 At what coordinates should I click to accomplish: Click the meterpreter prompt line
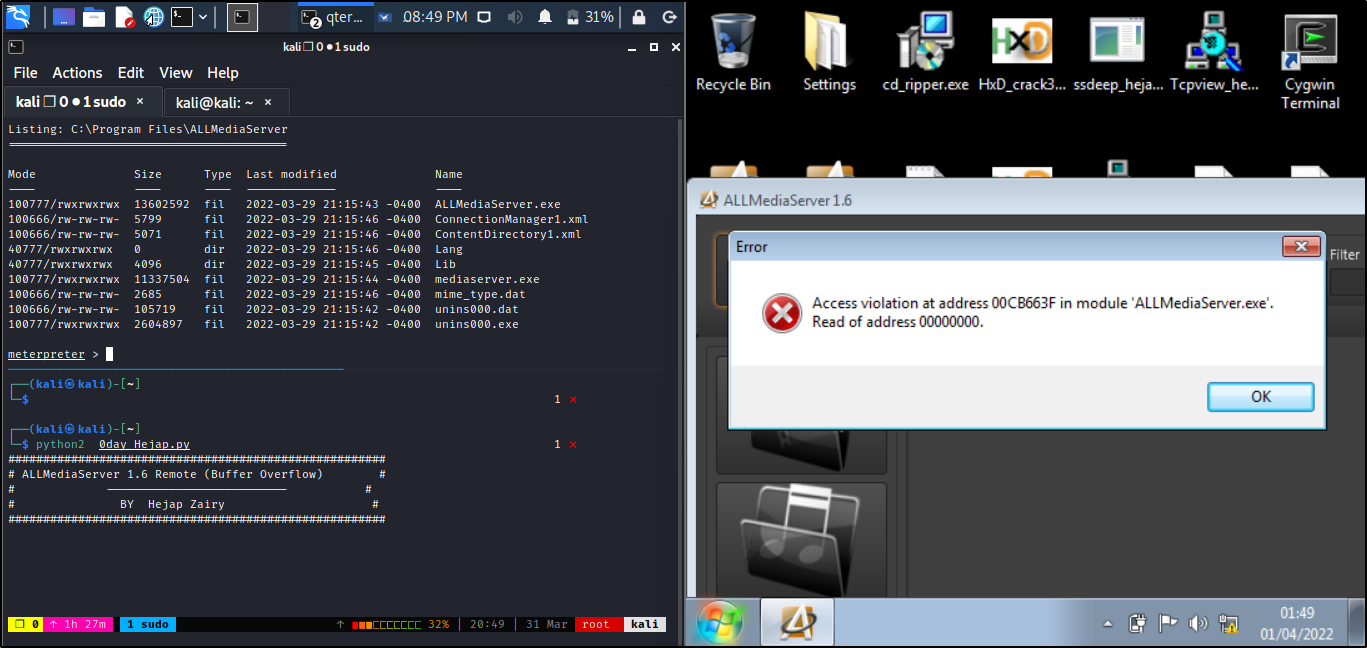pos(60,354)
